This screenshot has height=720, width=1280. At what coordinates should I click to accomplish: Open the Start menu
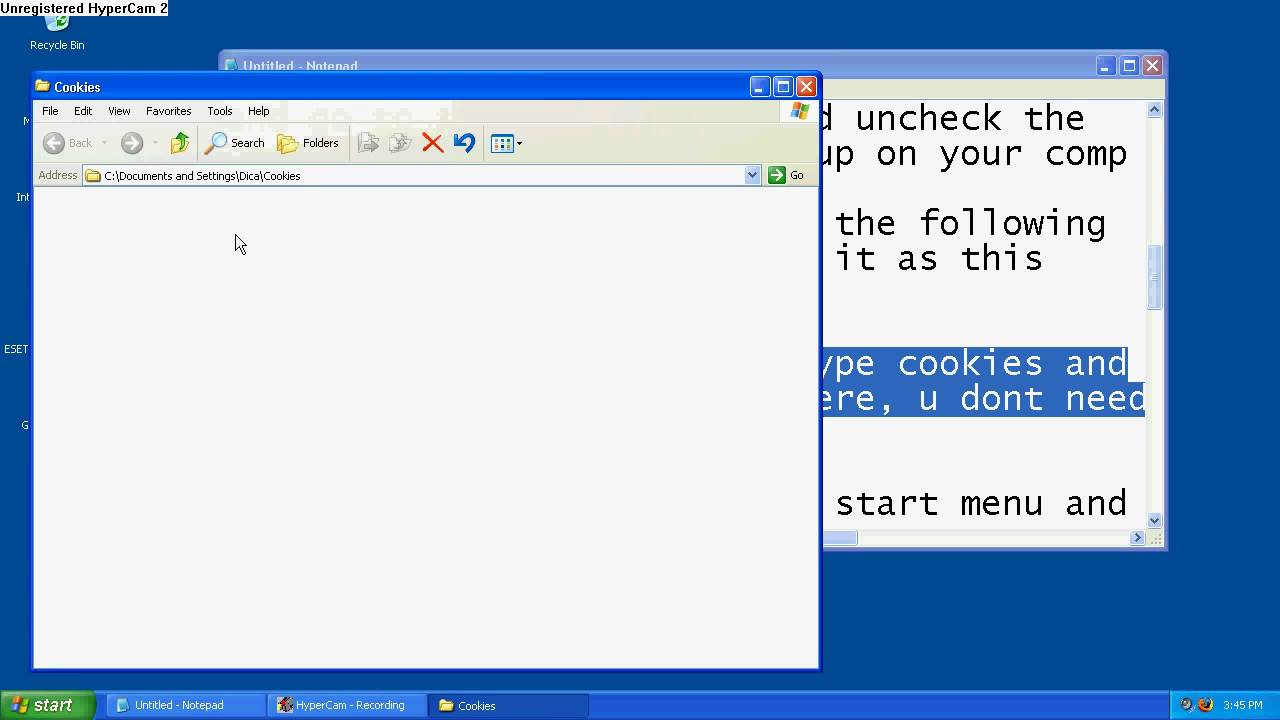[x=47, y=705]
